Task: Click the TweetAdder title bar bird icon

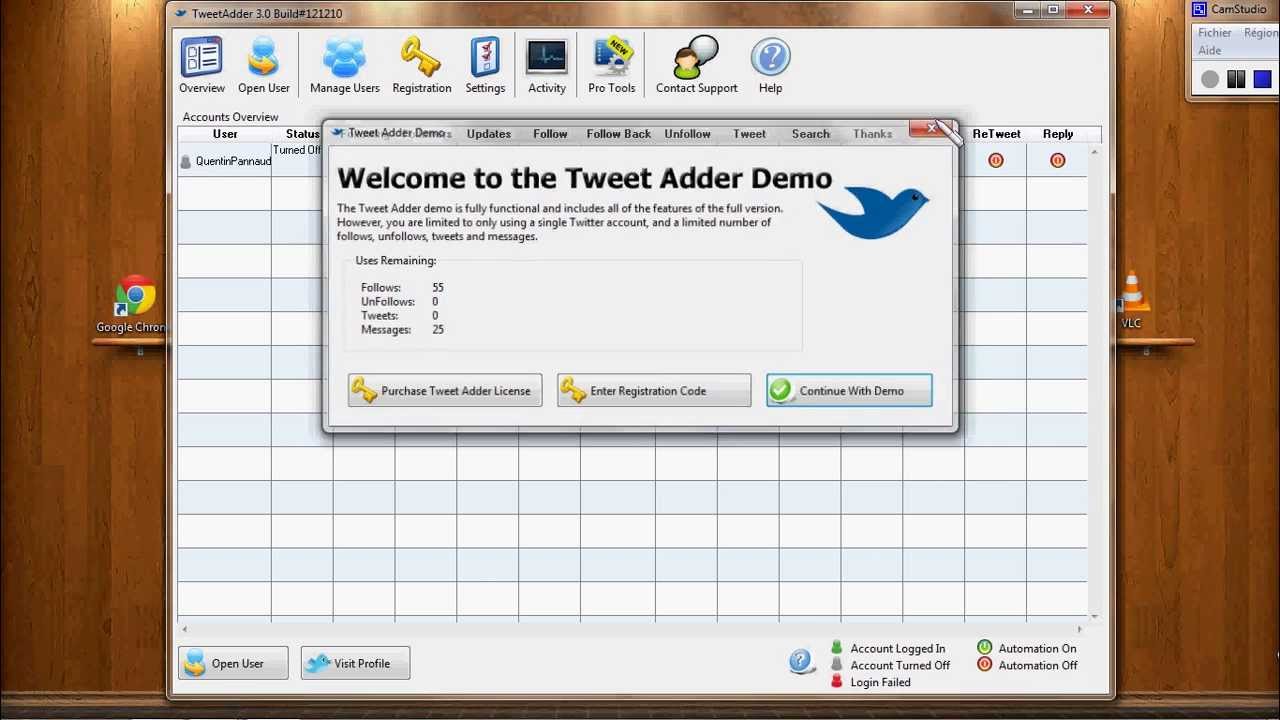Action: [181, 13]
